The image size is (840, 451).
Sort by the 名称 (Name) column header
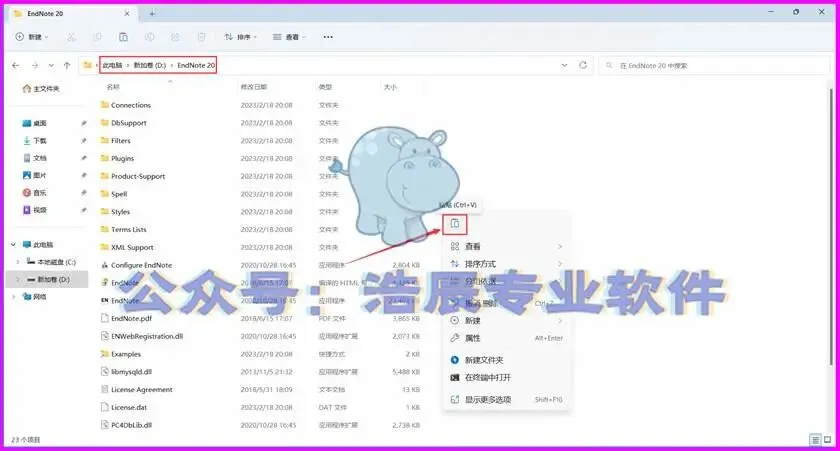[113, 87]
